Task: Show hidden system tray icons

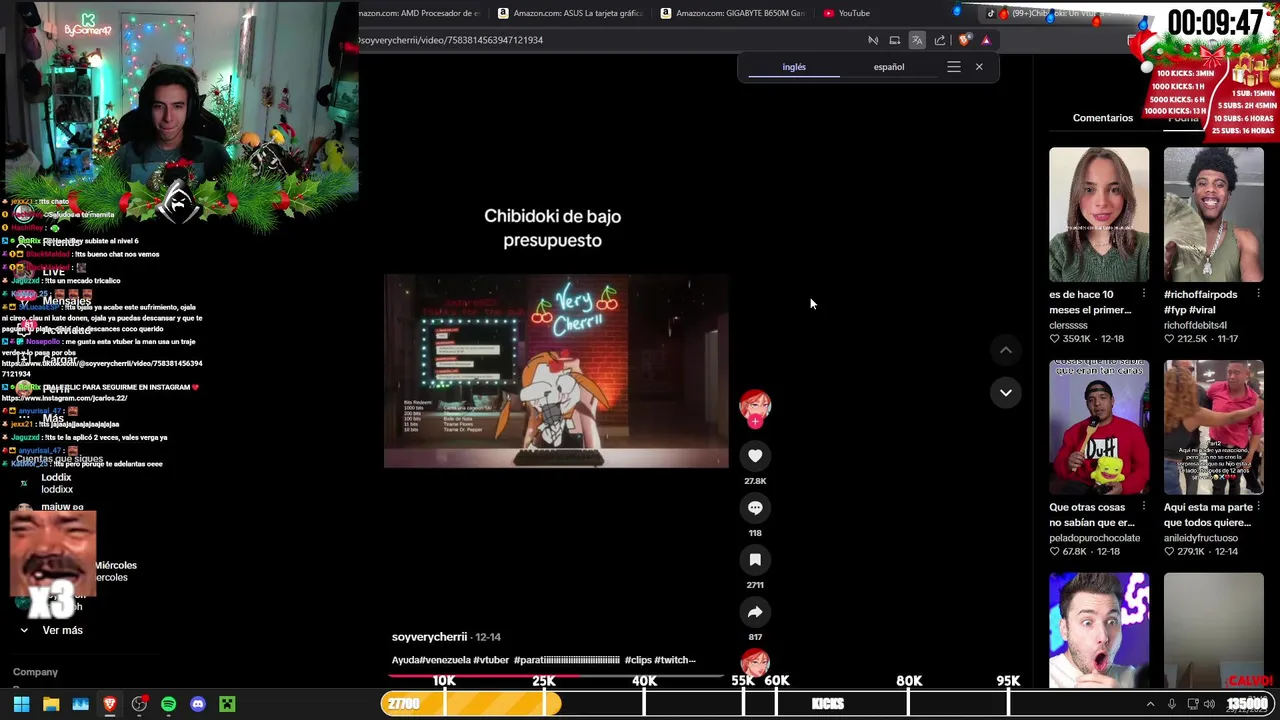Action: (1150, 704)
